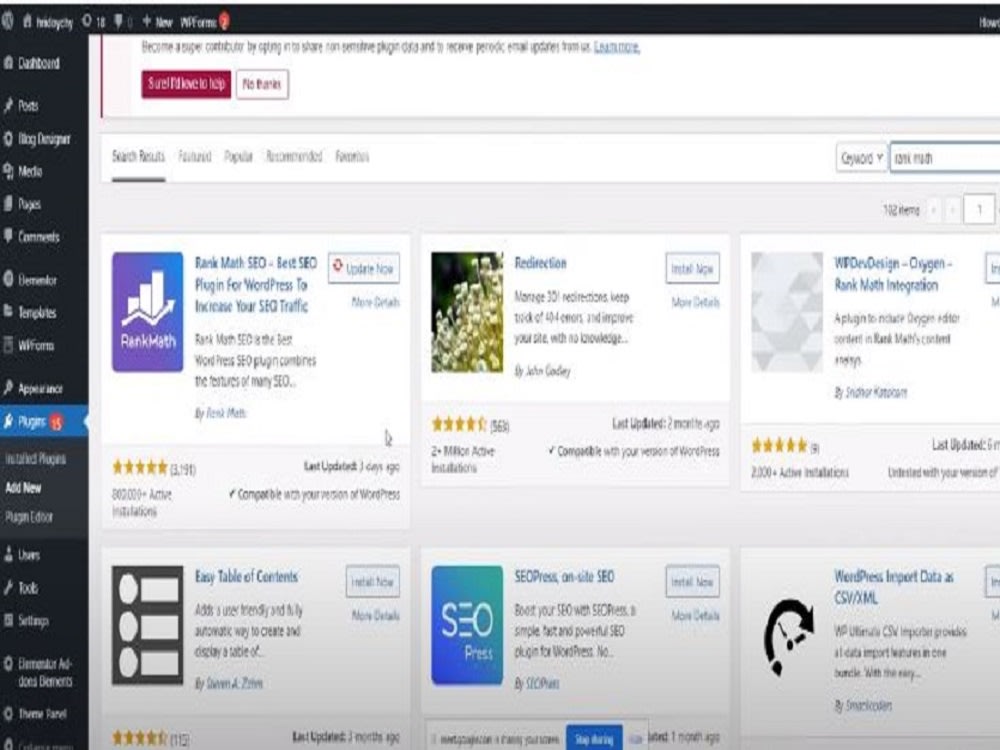Switch to the Recommended tab
This screenshot has width=1000, height=750.
click(x=294, y=156)
